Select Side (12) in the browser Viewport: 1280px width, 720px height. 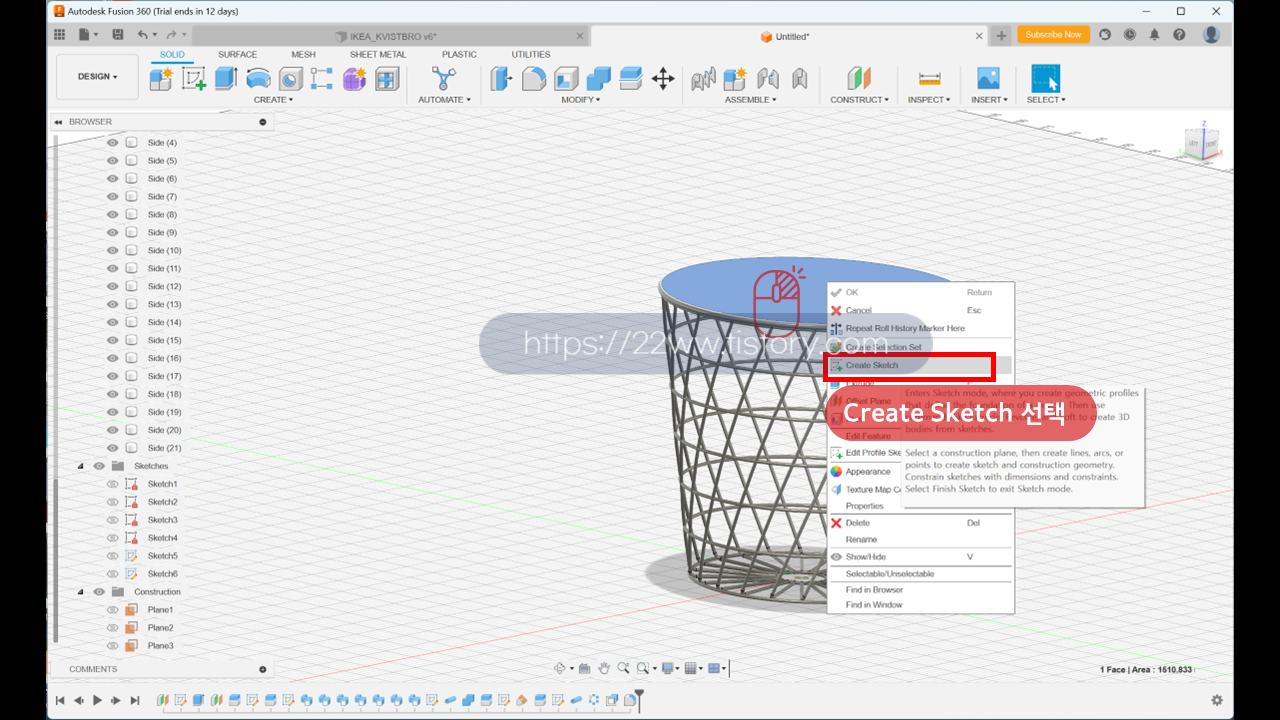[x=164, y=287]
